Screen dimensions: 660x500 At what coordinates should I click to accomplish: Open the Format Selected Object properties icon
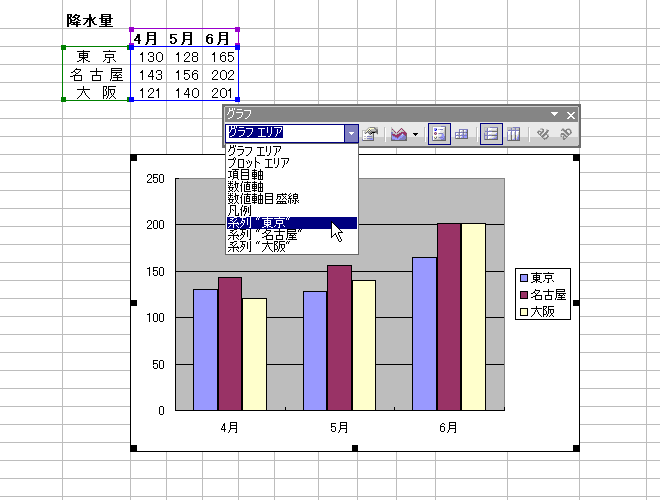tap(370, 134)
